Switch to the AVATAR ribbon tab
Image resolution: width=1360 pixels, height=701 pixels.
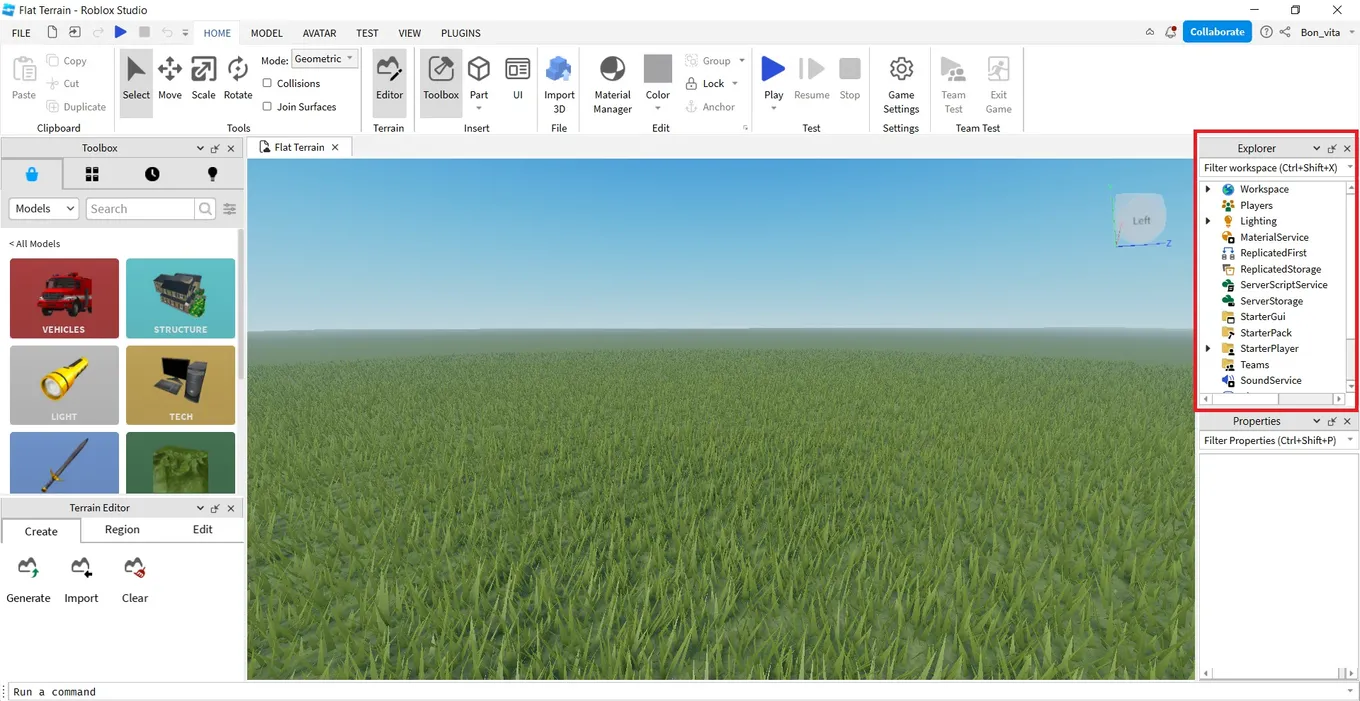[x=320, y=33]
